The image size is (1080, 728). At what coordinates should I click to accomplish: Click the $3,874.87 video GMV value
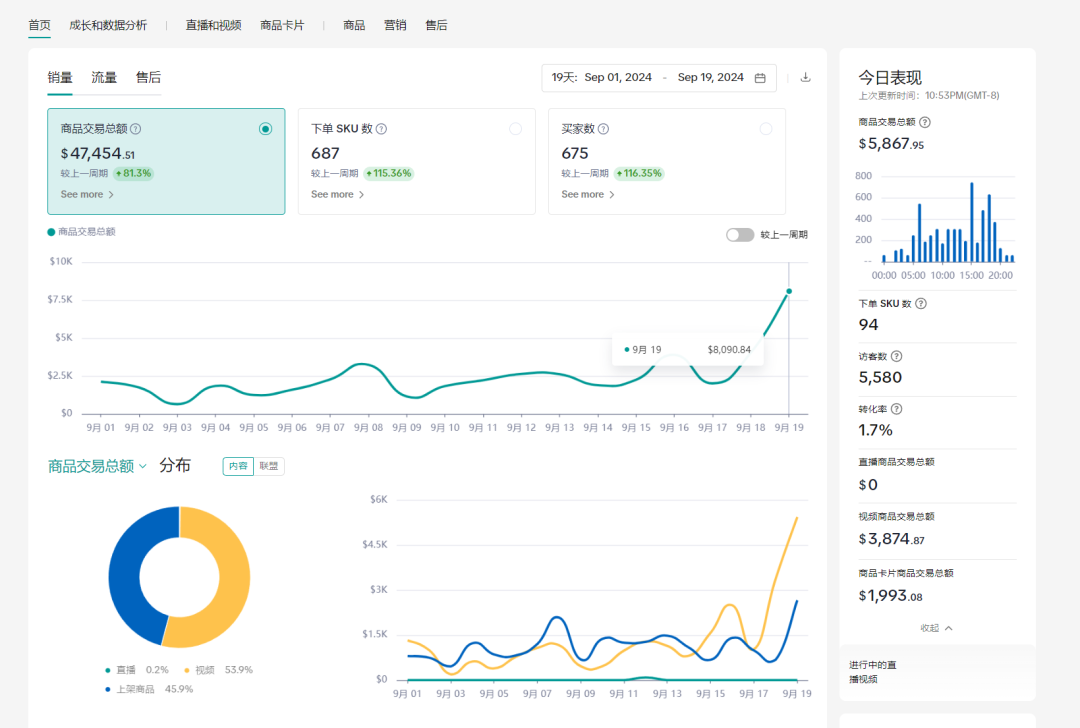tap(891, 539)
